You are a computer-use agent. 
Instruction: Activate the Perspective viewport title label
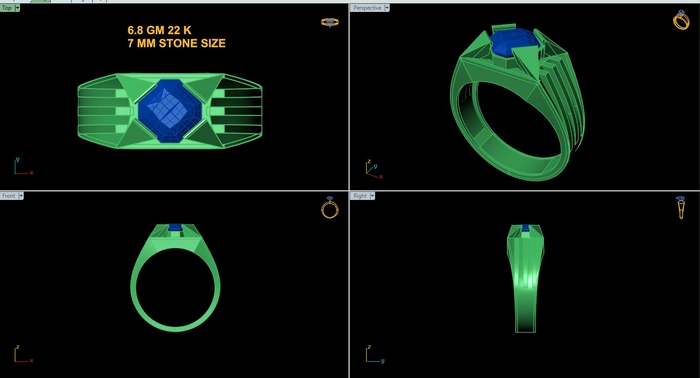pos(367,8)
